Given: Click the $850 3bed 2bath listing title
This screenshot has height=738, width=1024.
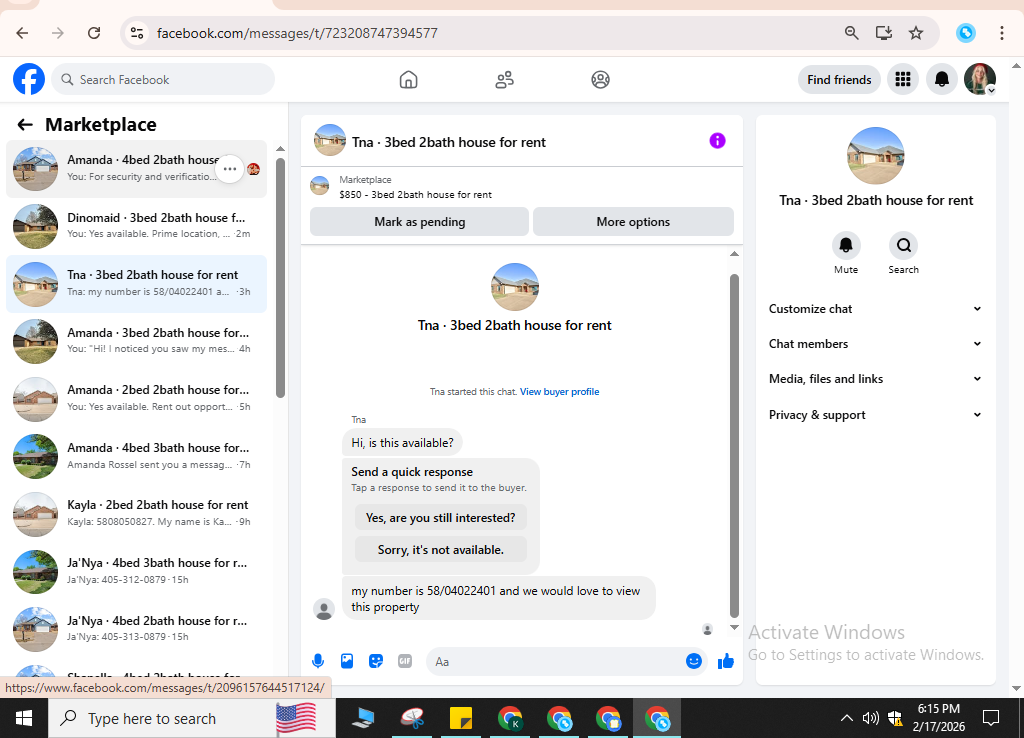Looking at the screenshot, I should tap(415, 195).
